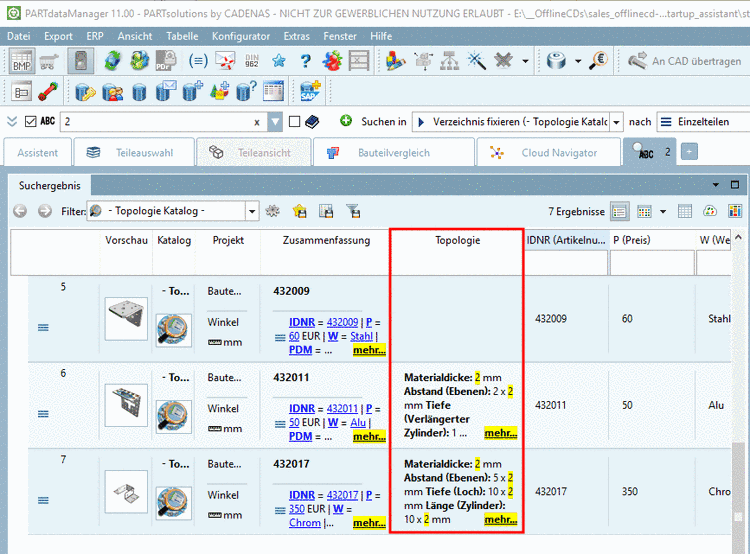Click mehr... in Topologie for 432017
Viewport: 750px width, 554px height.
click(500, 520)
